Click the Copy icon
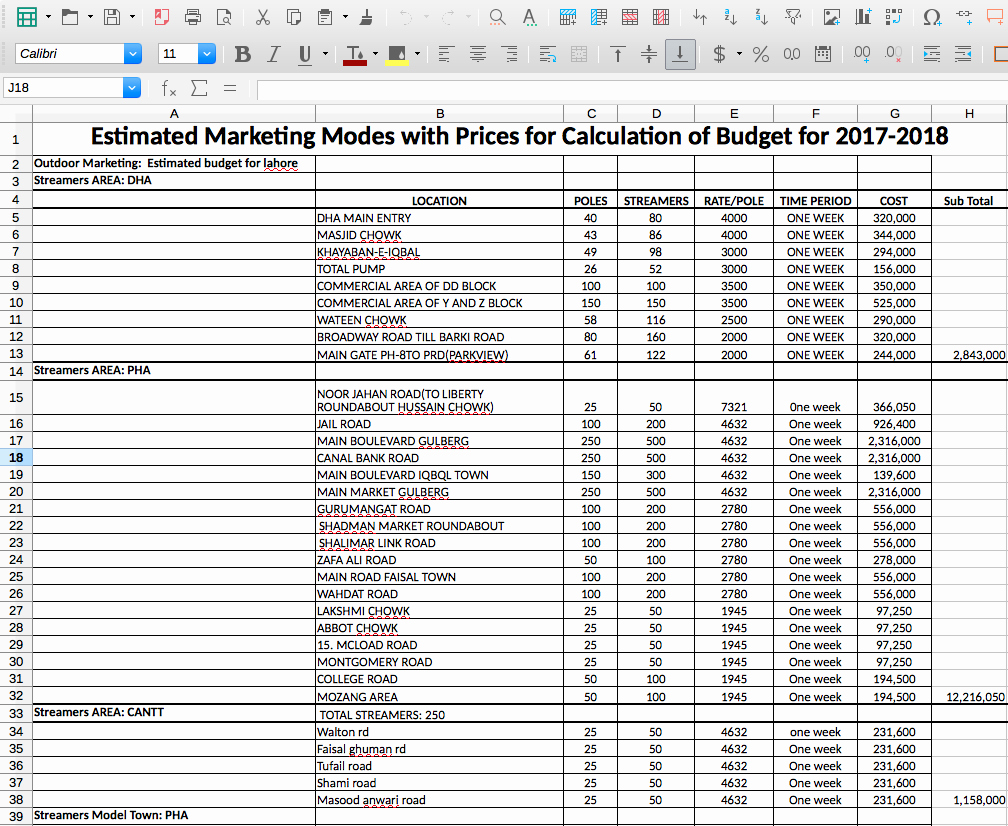 pos(294,17)
